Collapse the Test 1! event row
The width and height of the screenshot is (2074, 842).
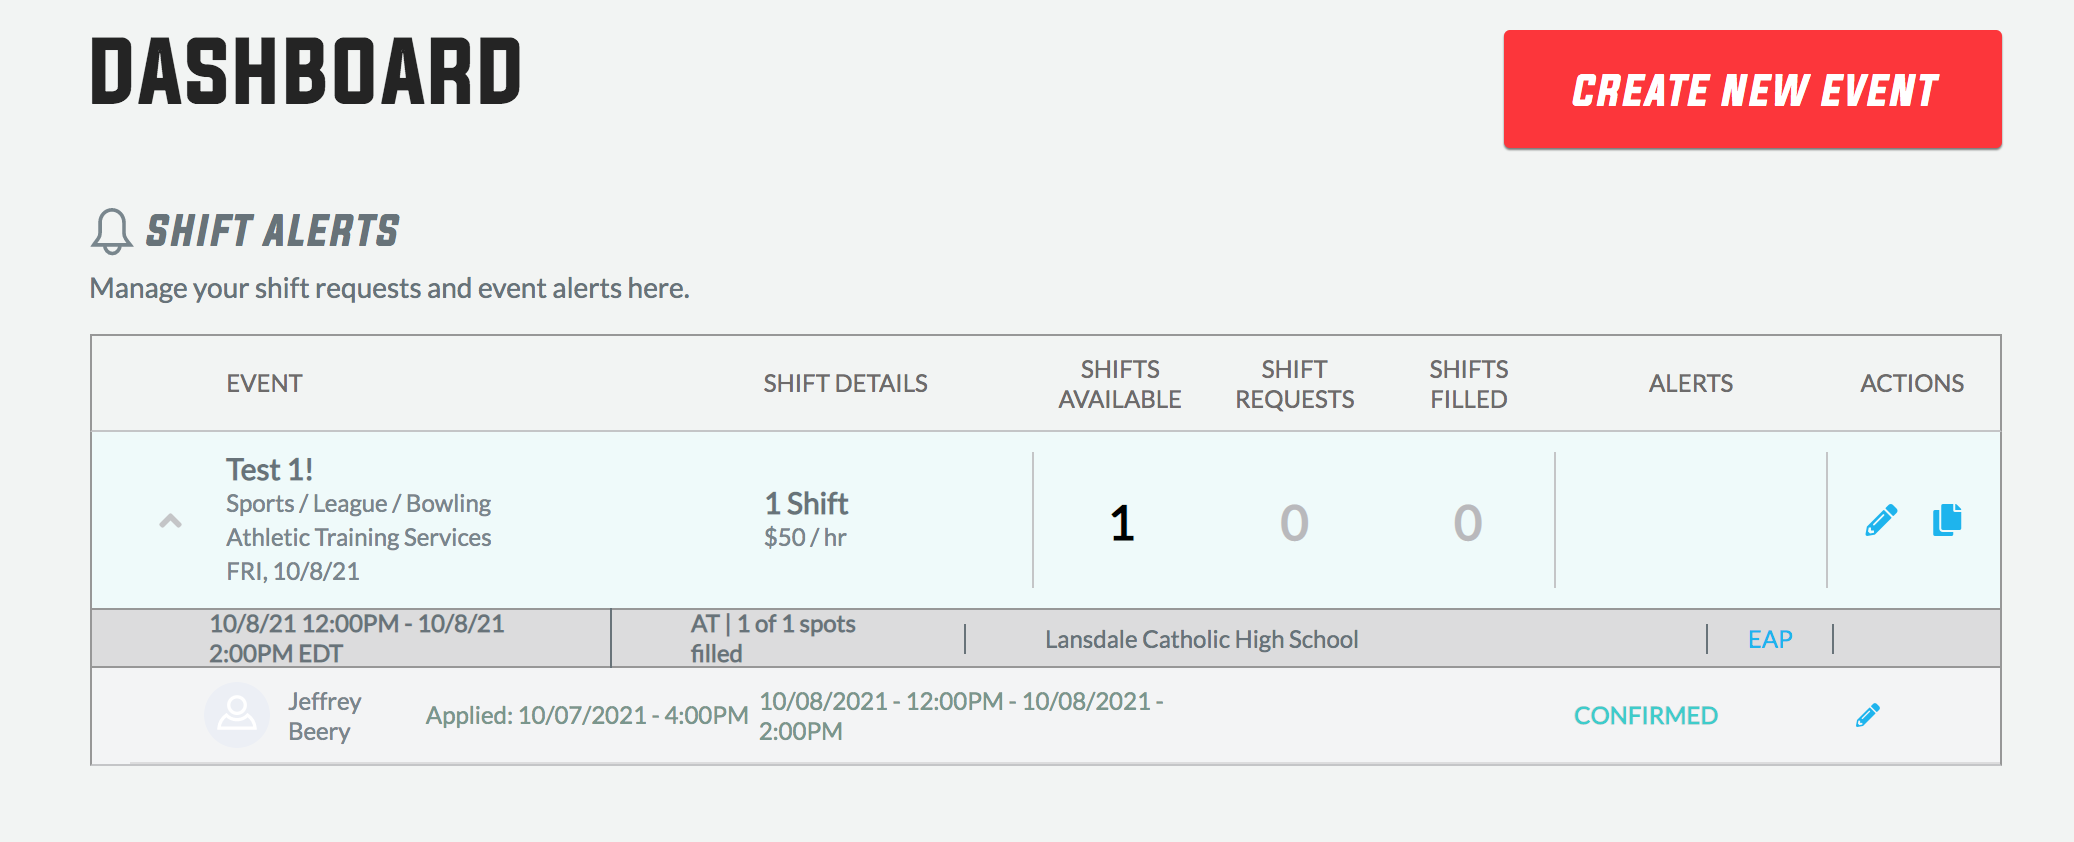171,521
